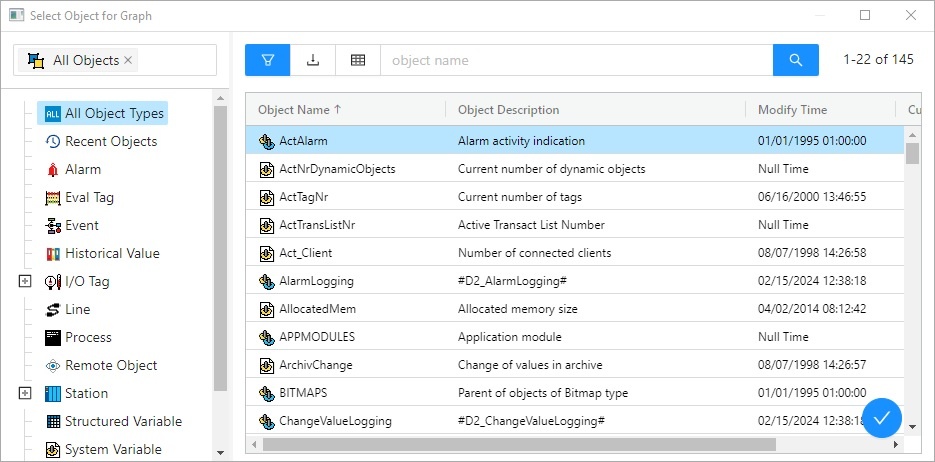Choose Historical Value object type

[x=112, y=254]
